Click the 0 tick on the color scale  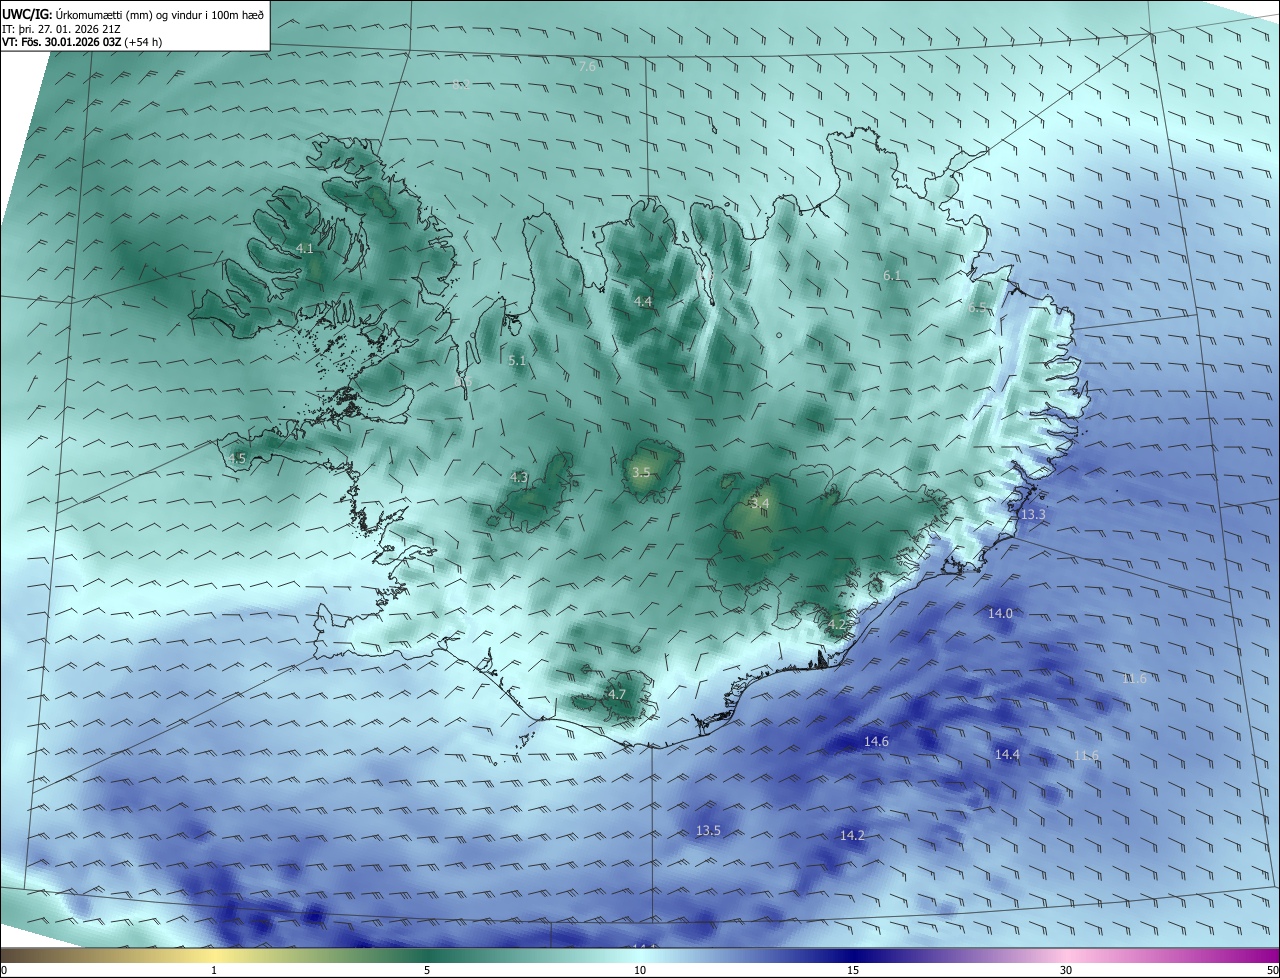point(4,970)
